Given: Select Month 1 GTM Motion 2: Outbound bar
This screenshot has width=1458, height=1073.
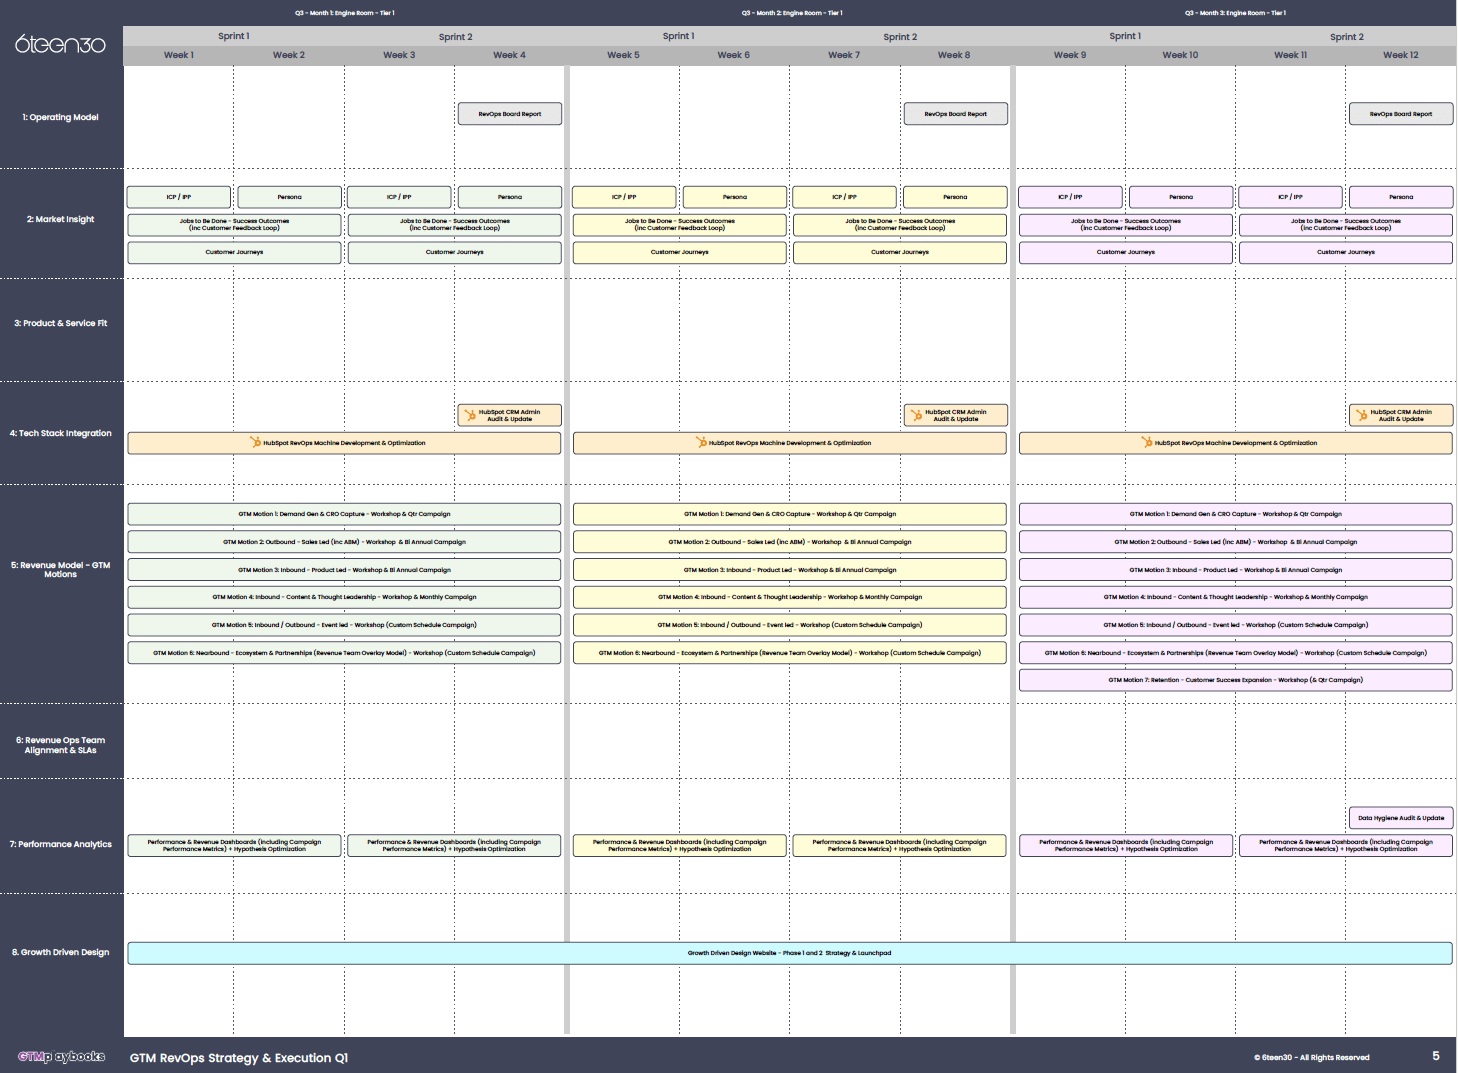Looking at the screenshot, I should [x=344, y=542].
